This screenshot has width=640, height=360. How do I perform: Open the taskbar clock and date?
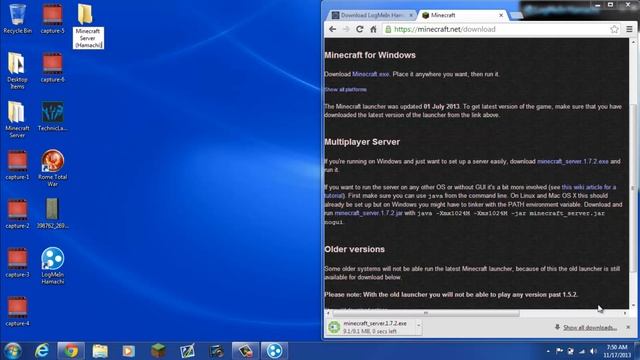click(617, 351)
